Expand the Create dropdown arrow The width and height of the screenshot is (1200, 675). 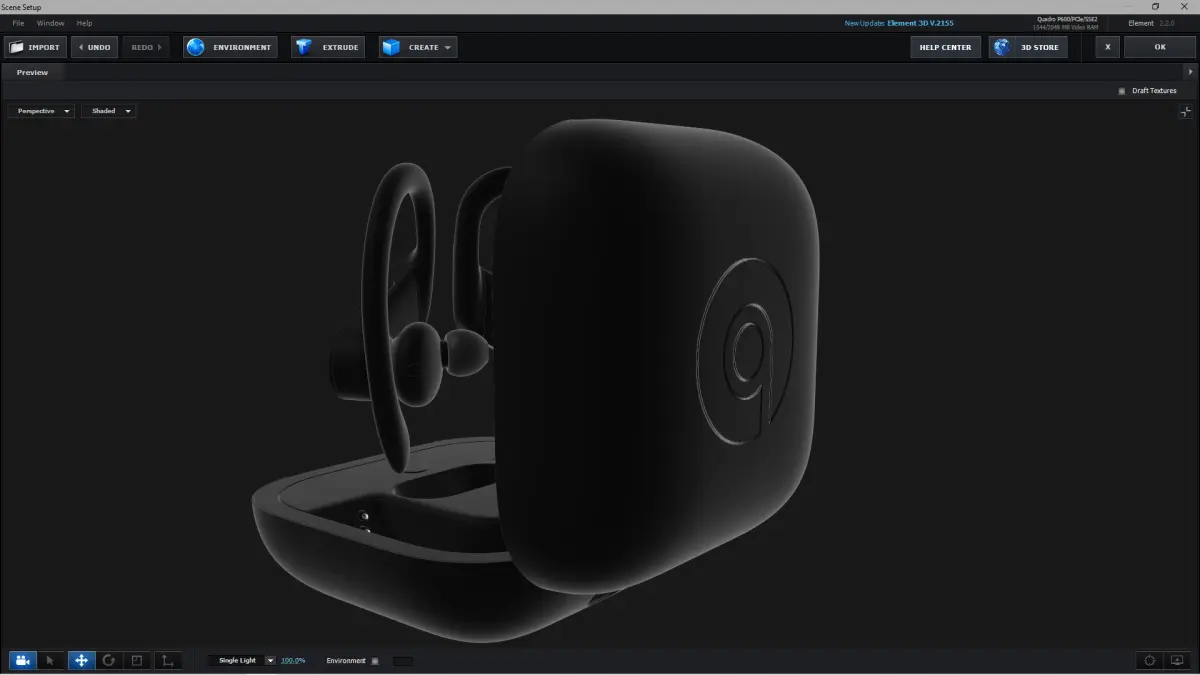click(448, 47)
